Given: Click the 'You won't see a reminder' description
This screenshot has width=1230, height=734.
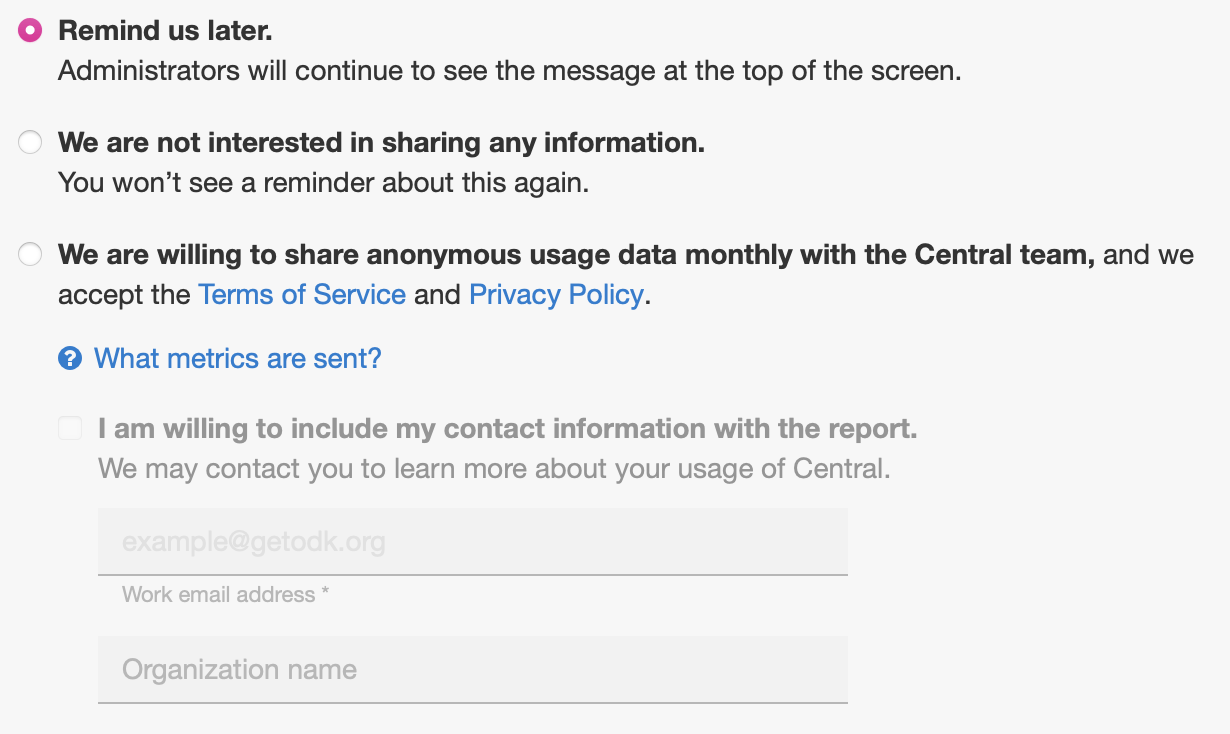Looking at the screenshot, I should pos(323,183).
